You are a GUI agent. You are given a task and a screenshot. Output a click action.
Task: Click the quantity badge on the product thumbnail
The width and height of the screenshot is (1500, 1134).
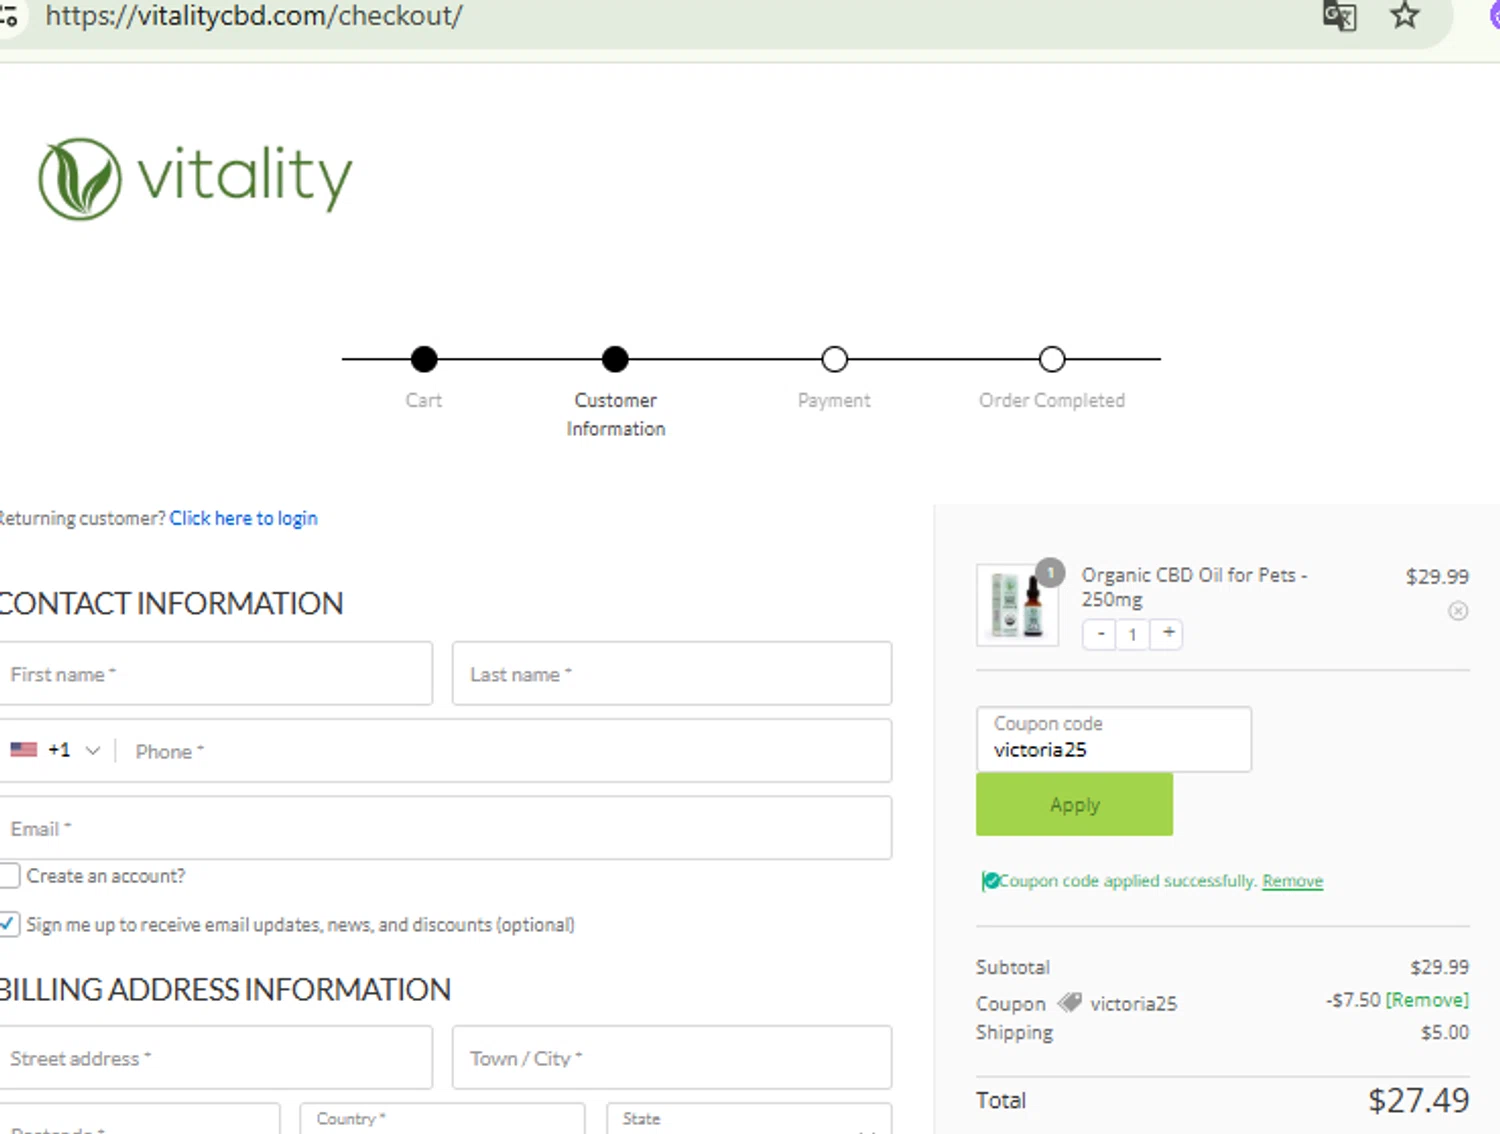point(1050,573)
